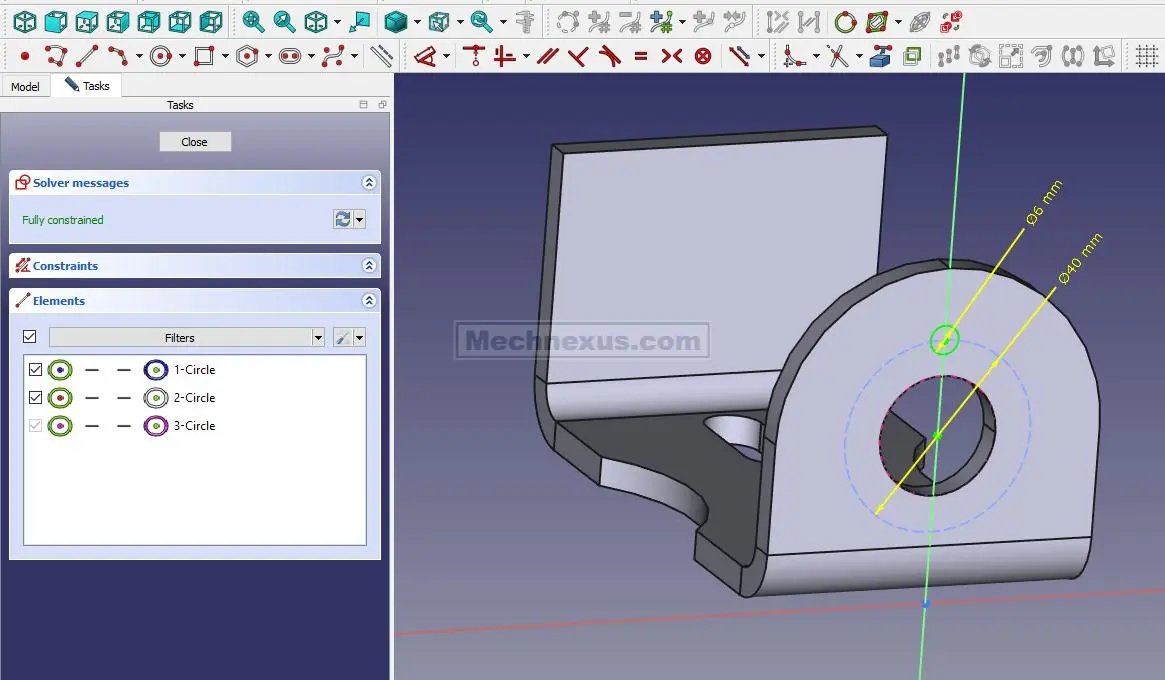This screenshot has width=1165, height=680.
Task: Collapse the Solver messages panel
Action: point(369,183)
